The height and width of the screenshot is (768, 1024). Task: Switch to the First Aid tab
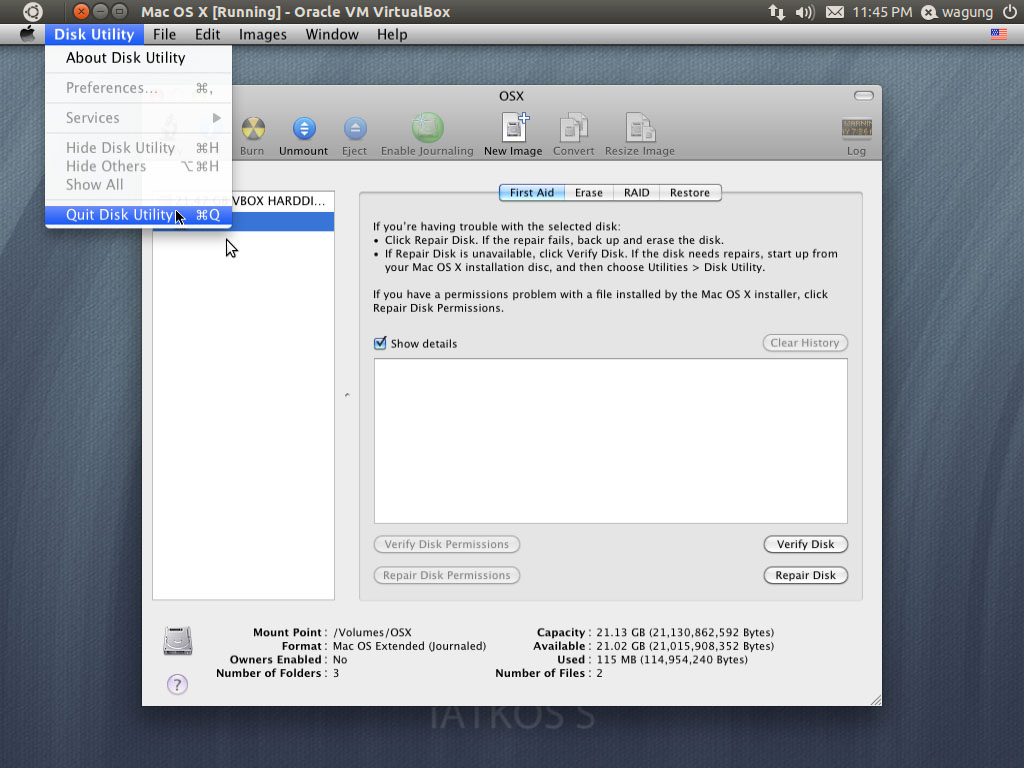pyautogui.click(x=532, y=193)
